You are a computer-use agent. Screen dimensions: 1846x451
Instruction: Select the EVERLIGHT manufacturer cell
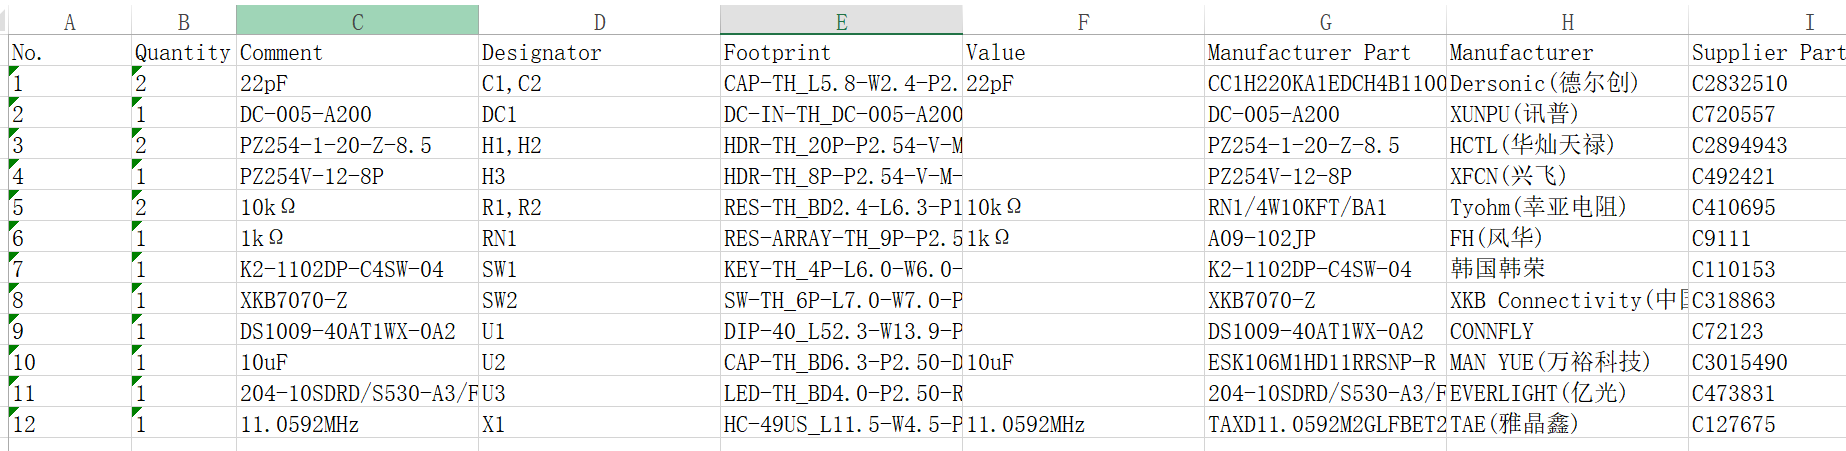[x=1567, y=394]
